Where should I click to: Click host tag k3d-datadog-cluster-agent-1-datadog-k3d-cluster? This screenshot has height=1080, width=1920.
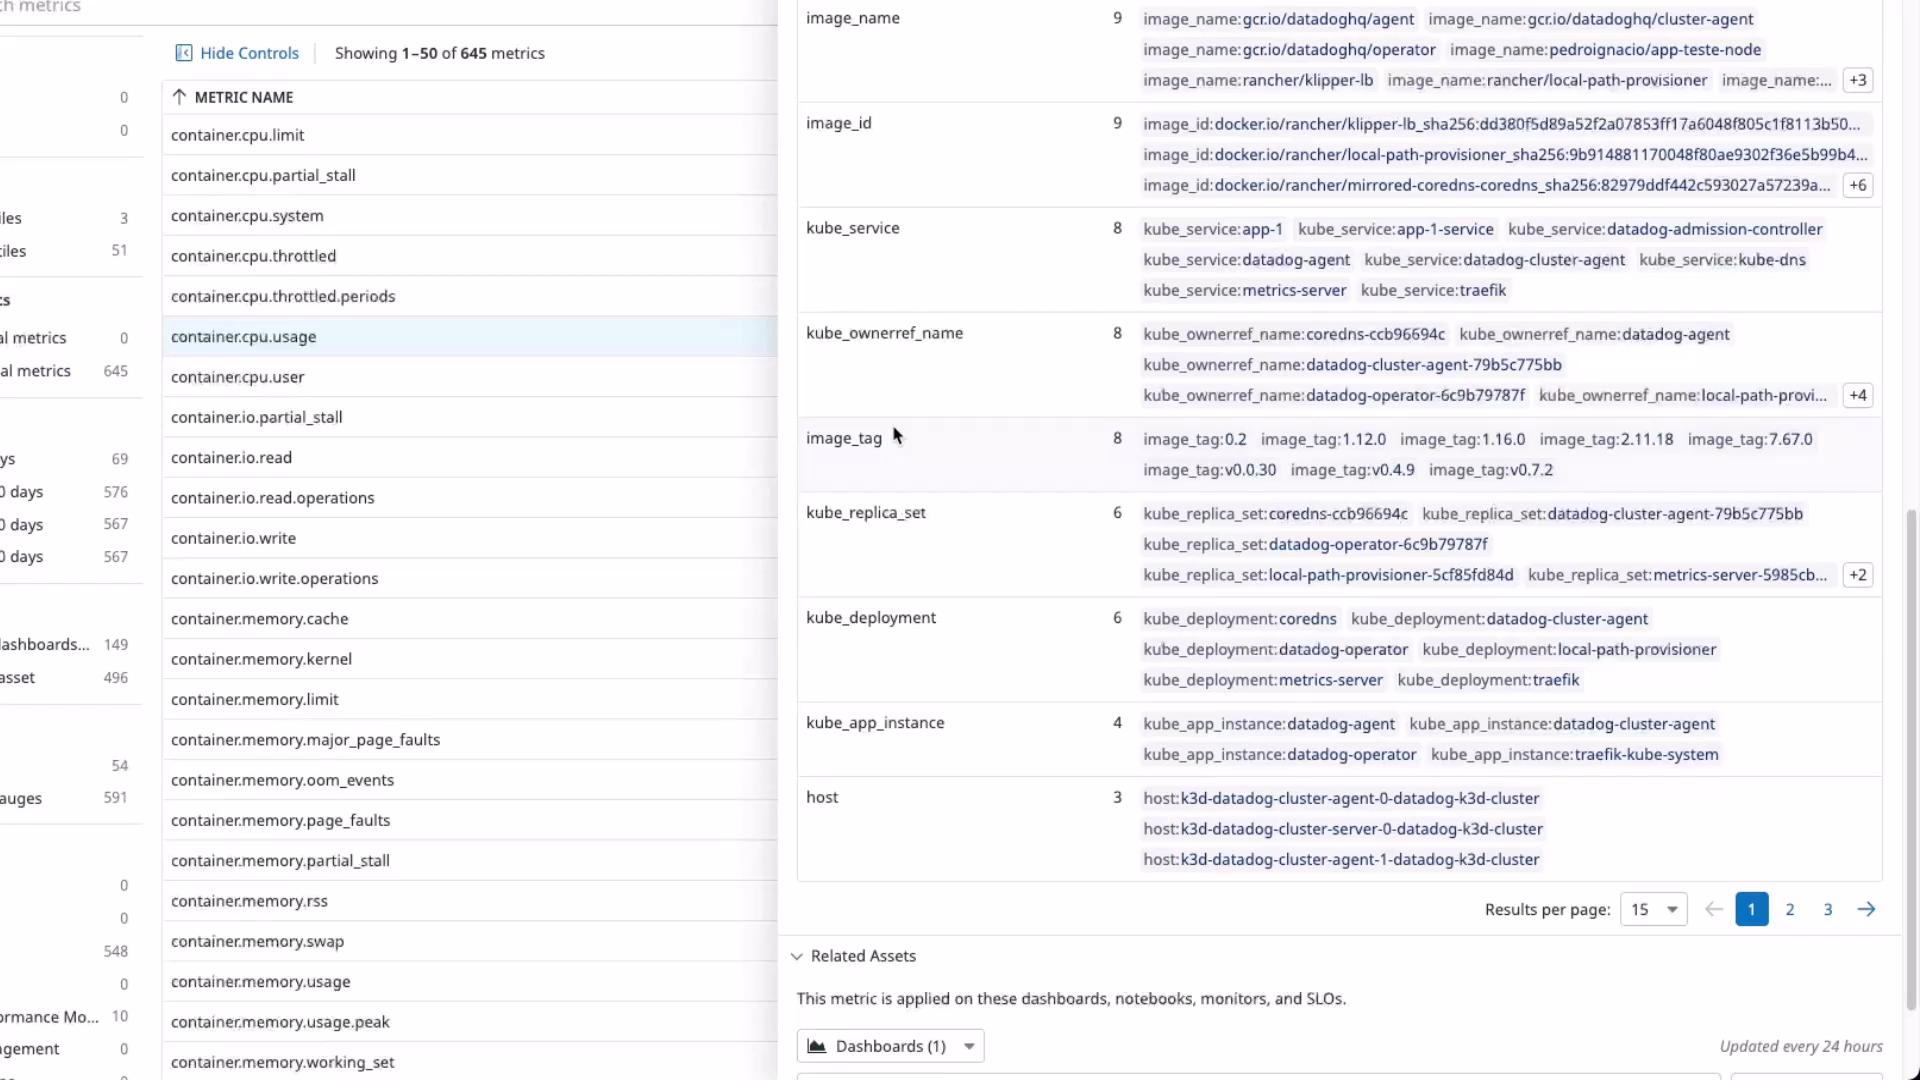(x=1341, y=860)
